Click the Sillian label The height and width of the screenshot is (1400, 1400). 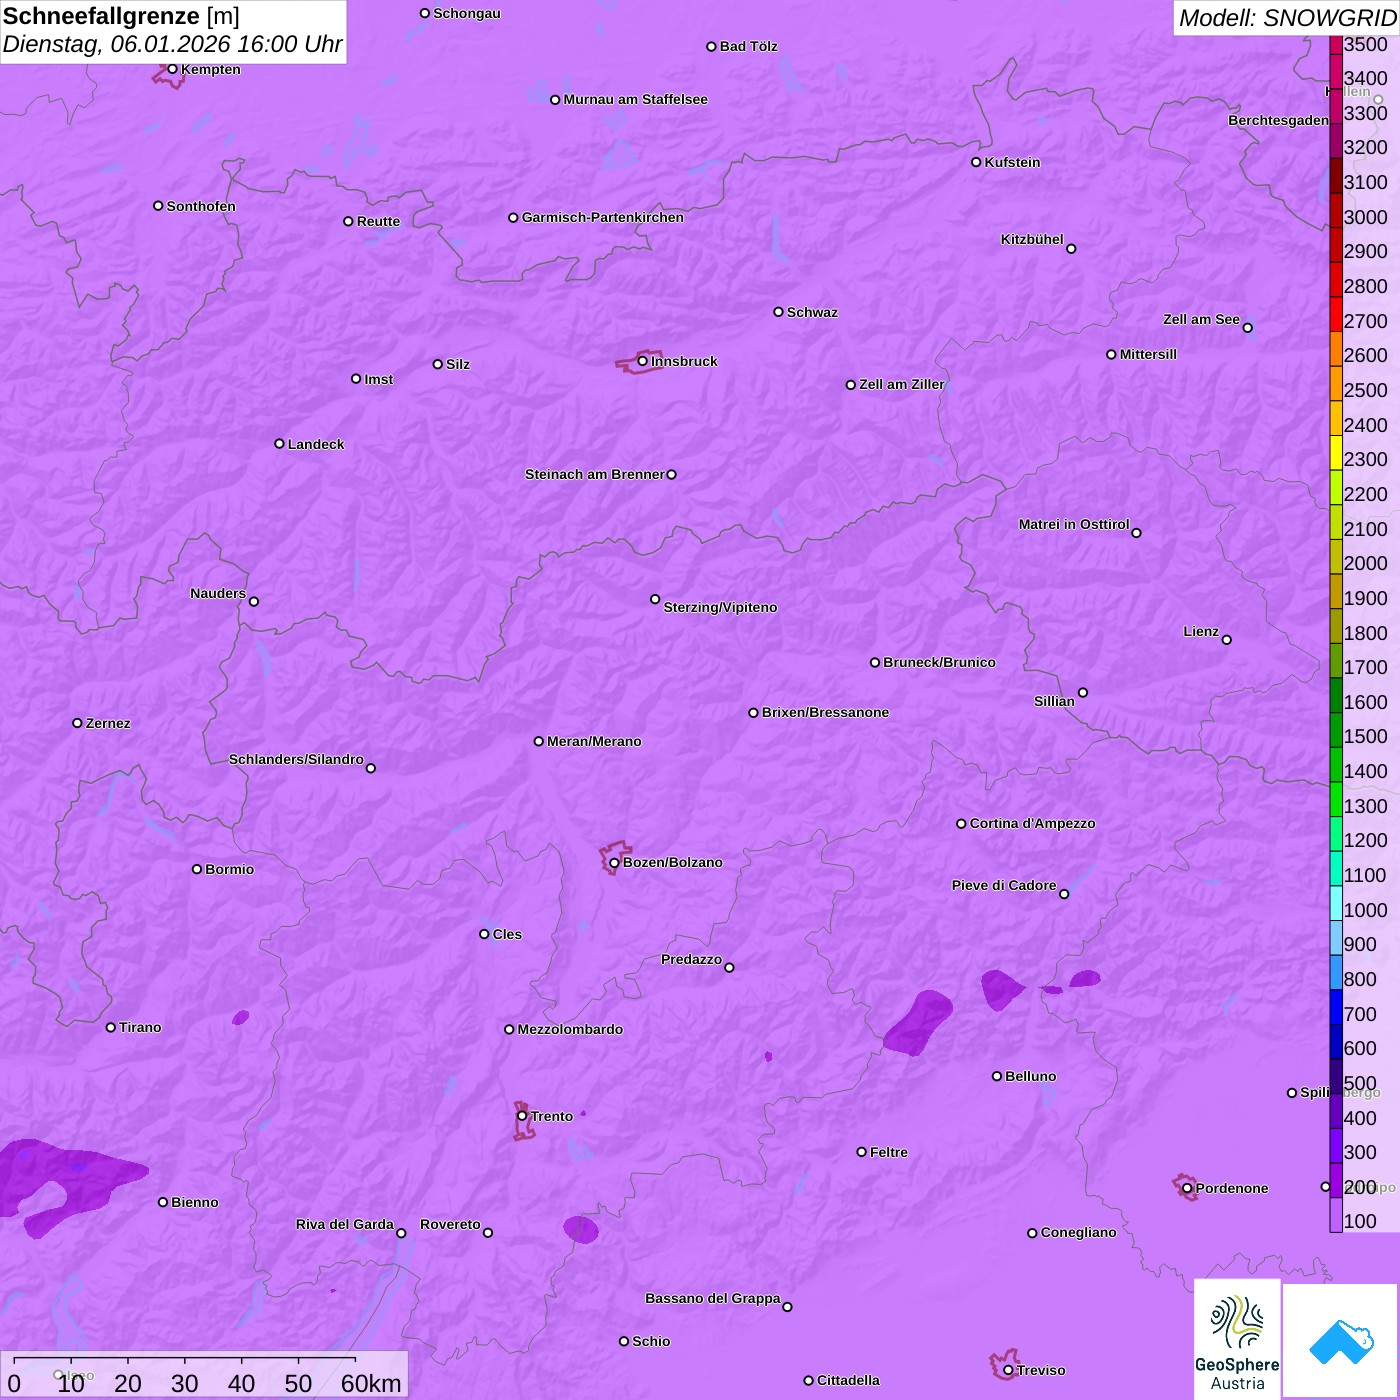1054,701
